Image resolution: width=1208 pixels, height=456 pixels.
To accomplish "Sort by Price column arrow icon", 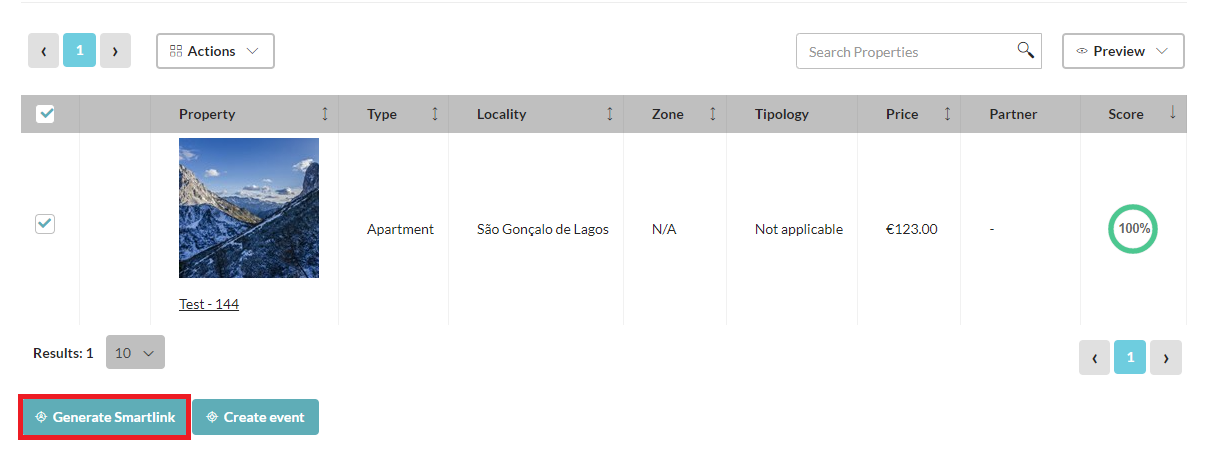I will pos(947,114).
